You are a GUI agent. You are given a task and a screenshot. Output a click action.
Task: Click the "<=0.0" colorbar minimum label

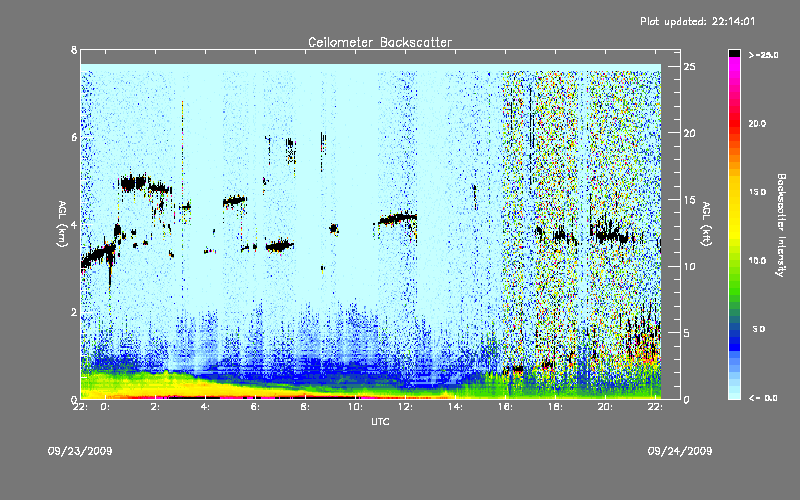(x=763, y=398)
